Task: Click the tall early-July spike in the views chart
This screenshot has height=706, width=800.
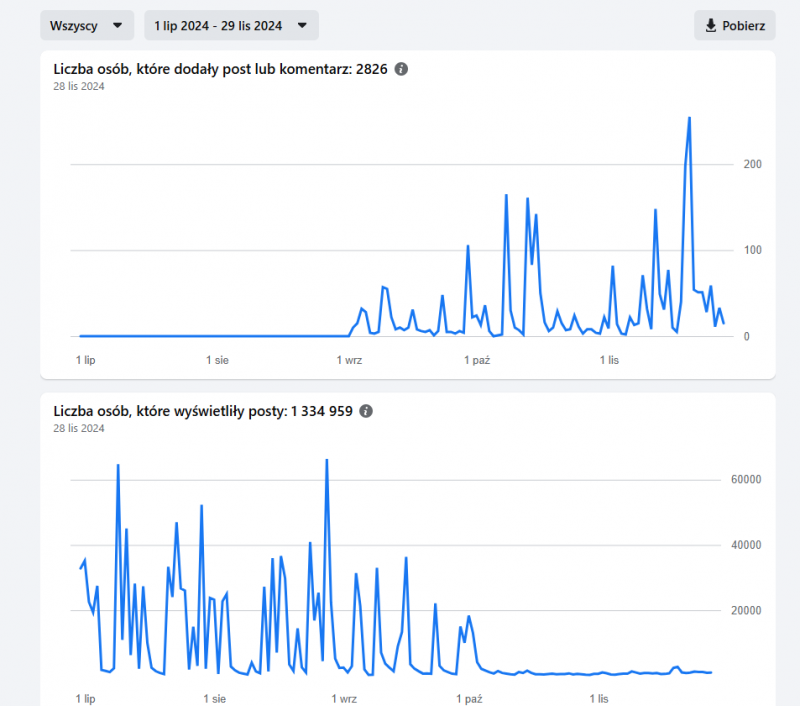Action: (118, 466)
